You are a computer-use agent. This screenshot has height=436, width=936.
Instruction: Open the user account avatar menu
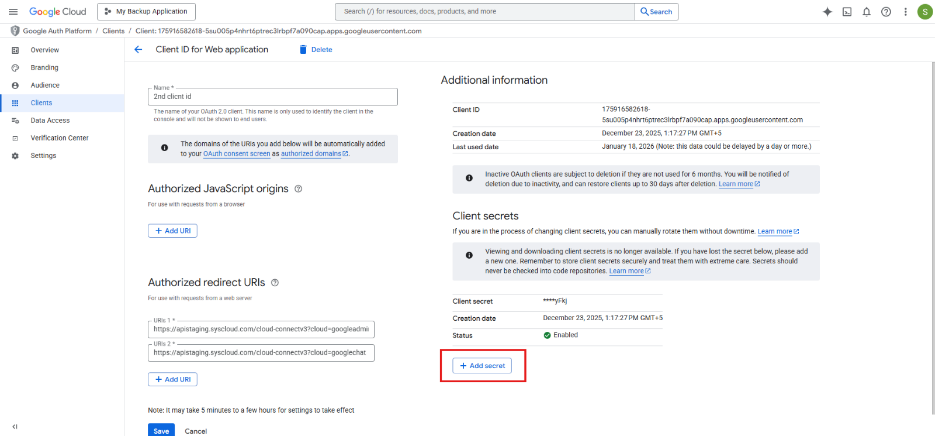point(923,12)
